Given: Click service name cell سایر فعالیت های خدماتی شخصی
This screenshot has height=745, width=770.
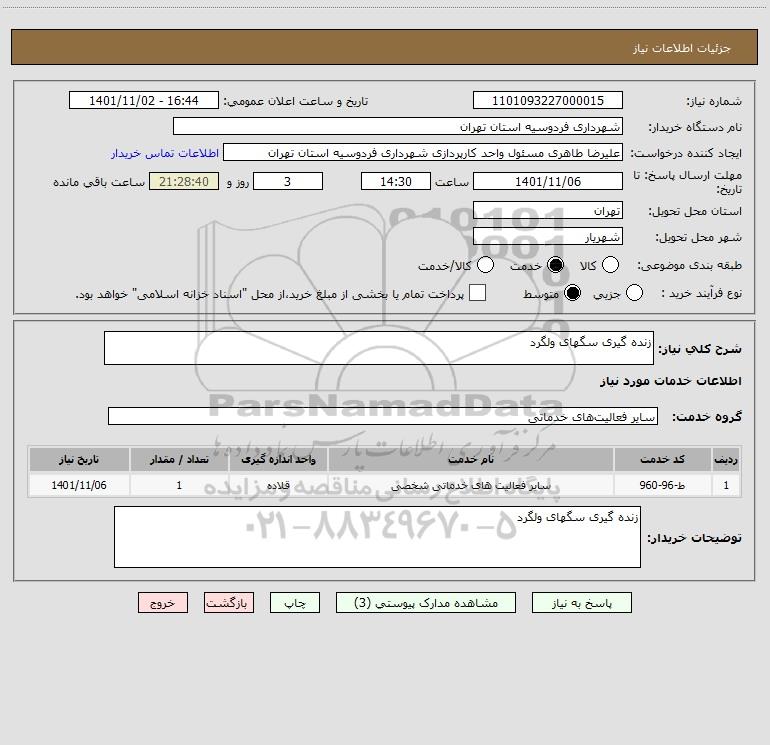Looking at the screenshot, I should [471, 485].
